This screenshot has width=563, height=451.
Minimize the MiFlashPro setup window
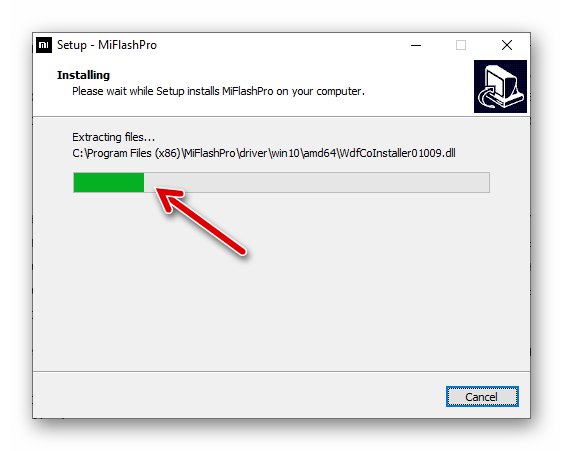tap(416, 45)
